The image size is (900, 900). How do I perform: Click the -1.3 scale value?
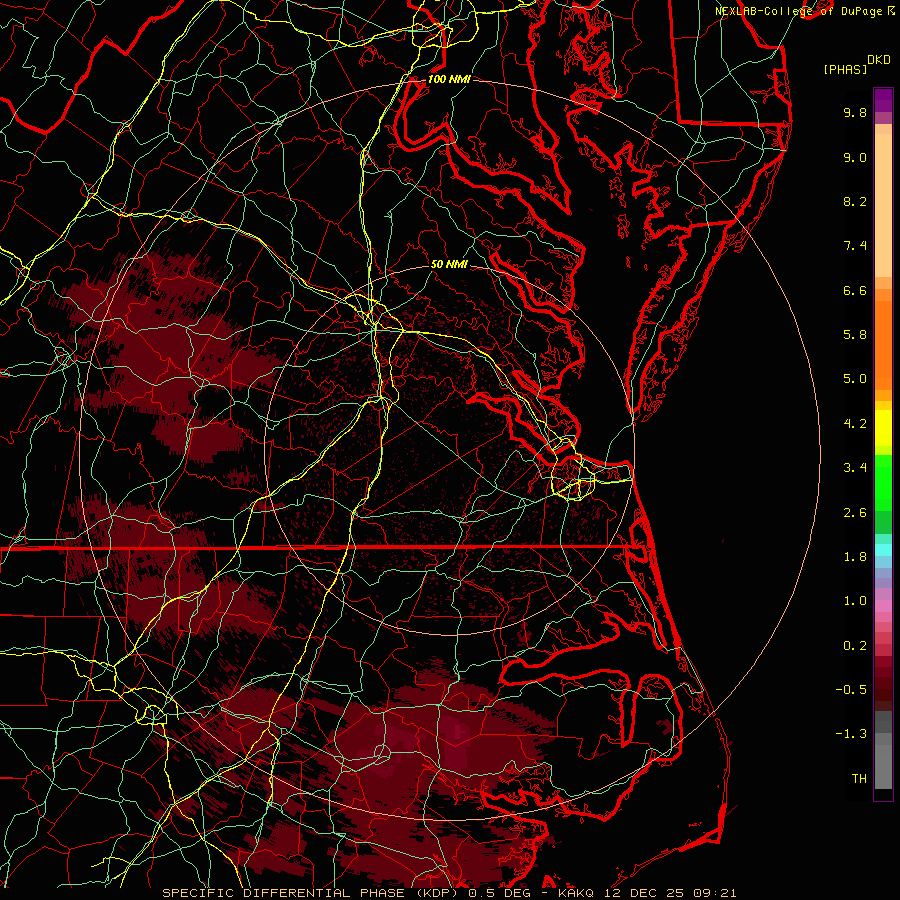click(x=851, y=734)
